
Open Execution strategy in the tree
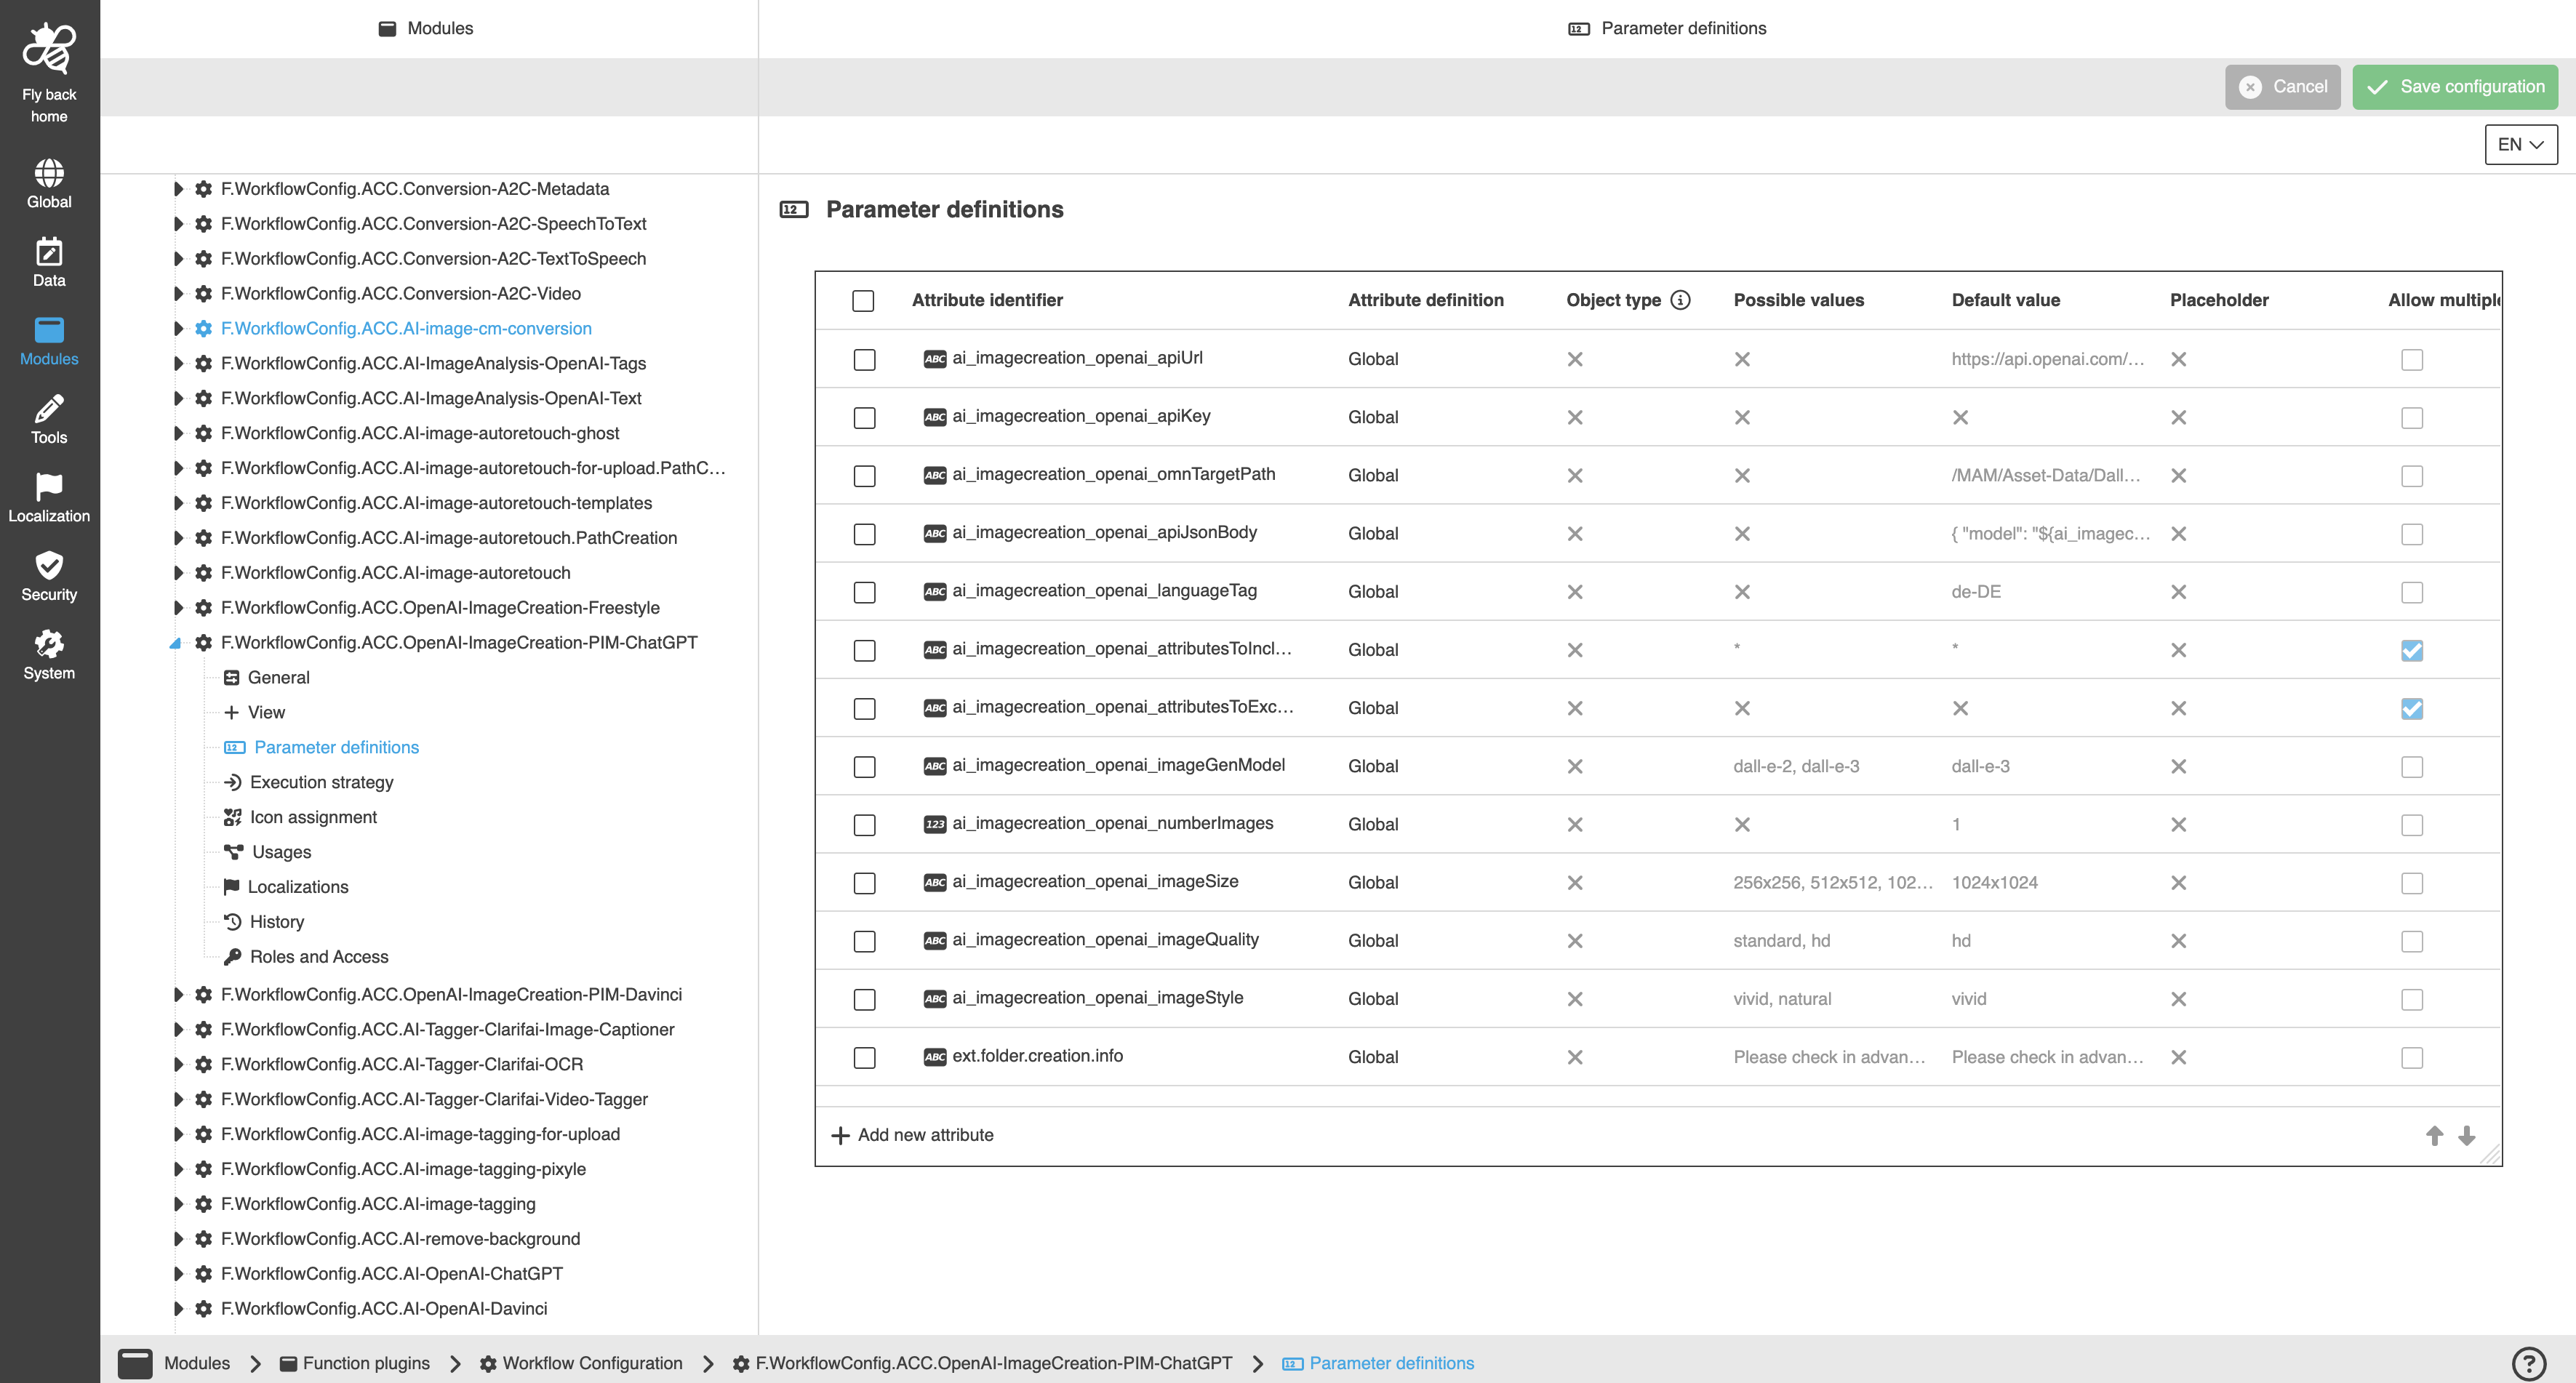click(x=321, y=782)
